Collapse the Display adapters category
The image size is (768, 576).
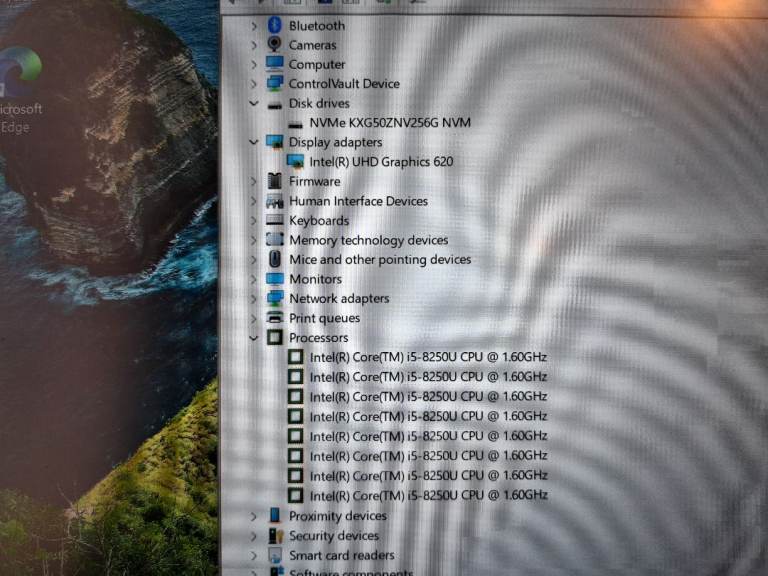[x=254, y=142]
